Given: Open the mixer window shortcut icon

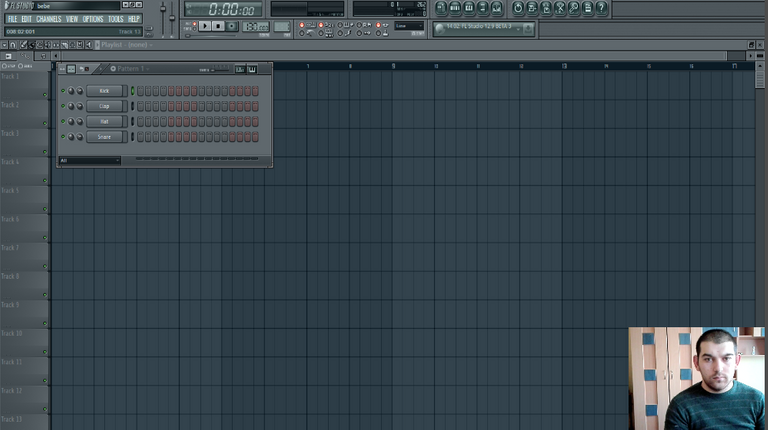Looking at the screenshot, I should pos(496,8).
